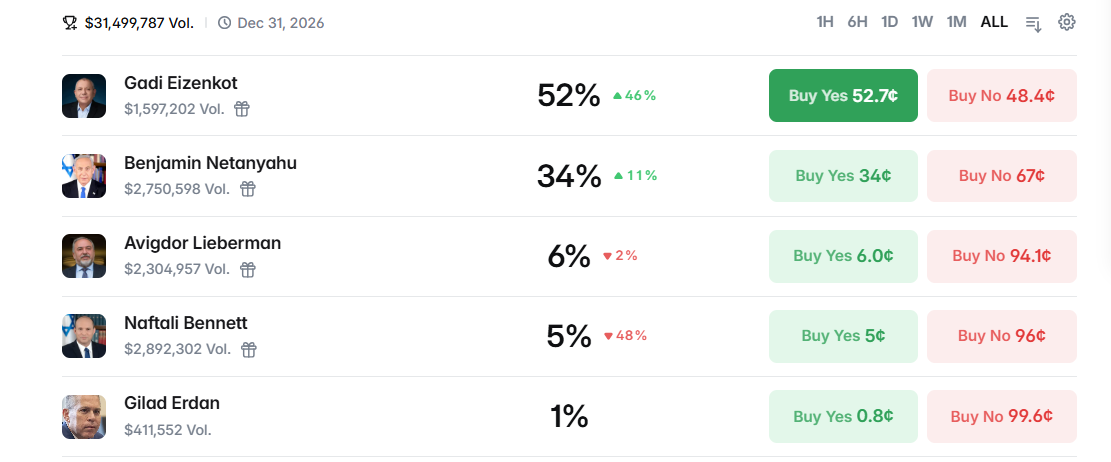Buy Yes on Avigdor Lieberman at 6.0¢
The height and width of the screenshot is (462, 1111).
(843, 256)
